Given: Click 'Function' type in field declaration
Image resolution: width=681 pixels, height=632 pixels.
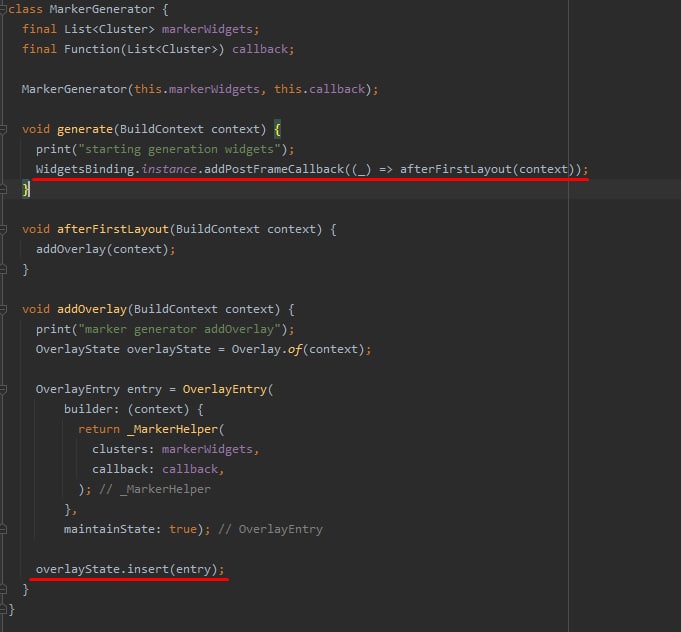Looking at the screenshot, I should [x=92, y=49].
